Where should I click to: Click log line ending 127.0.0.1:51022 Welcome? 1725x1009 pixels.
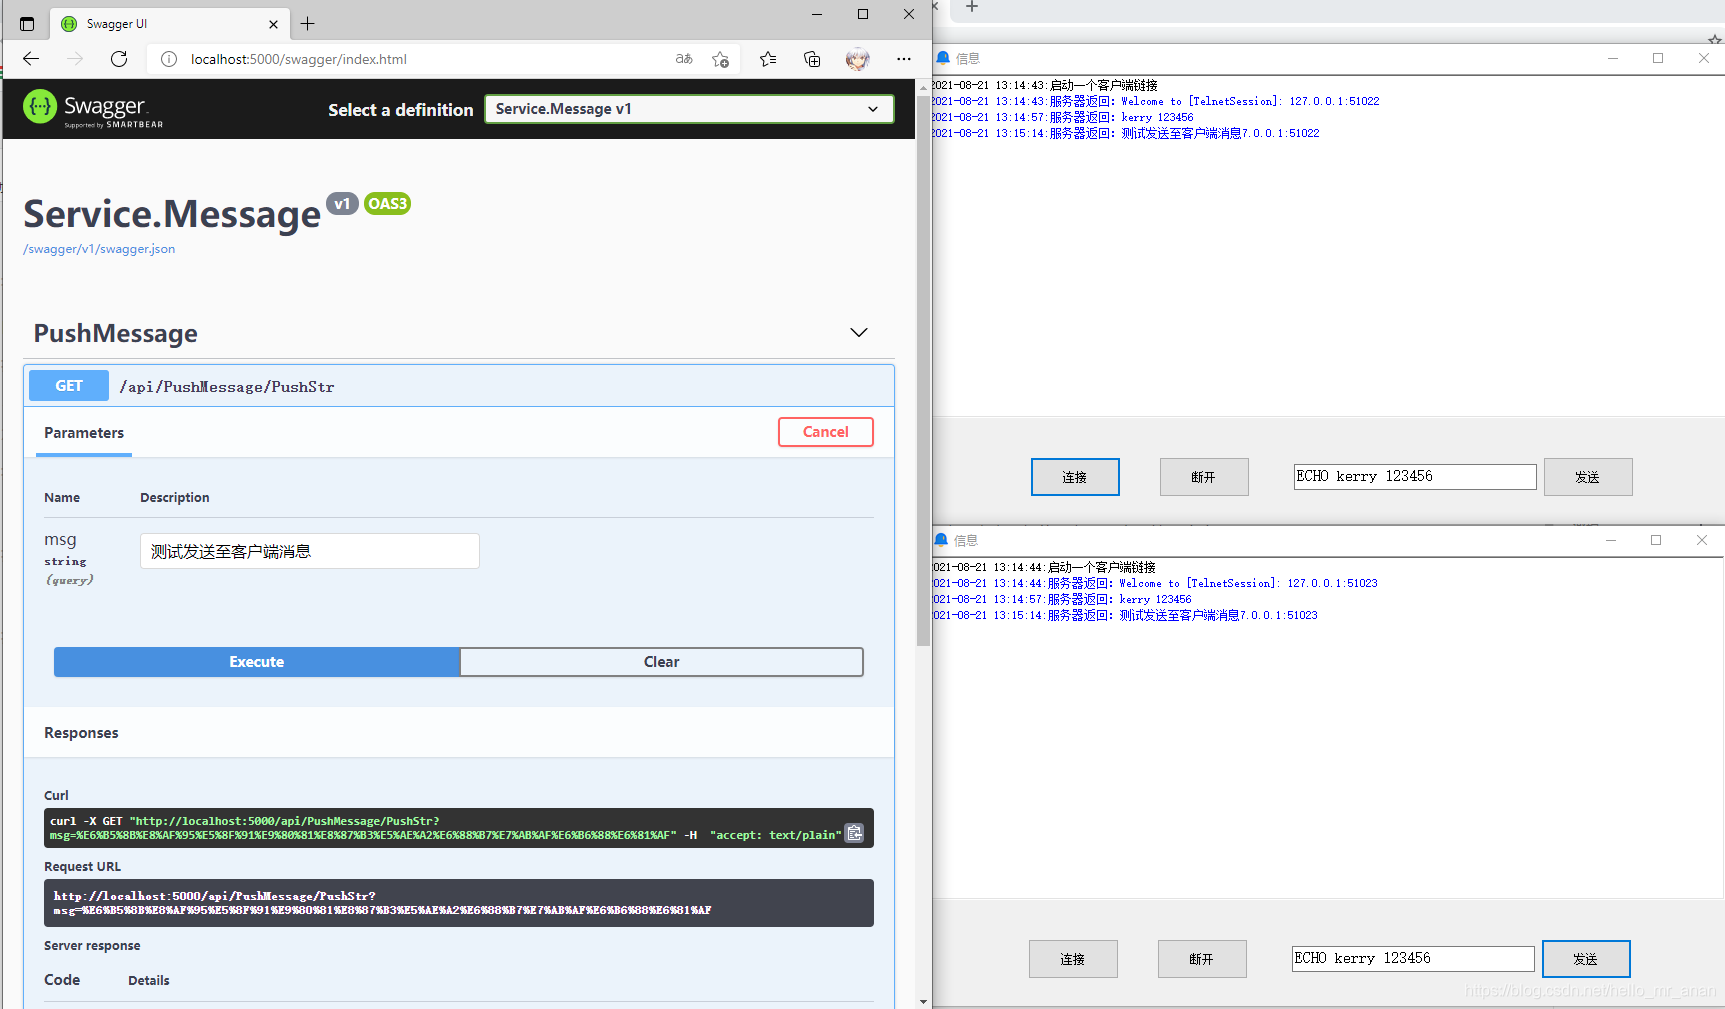tap(1155, 101)
